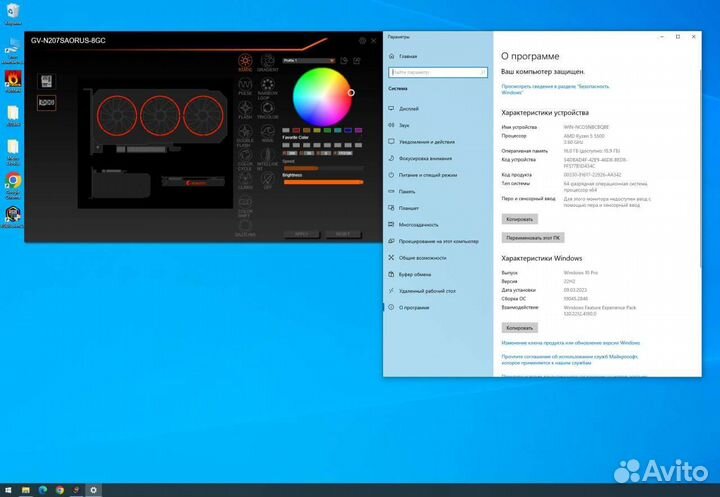This screenshot has height=497, width=720.
Task: Choose the Pulse lighting effect
Action: 245,85
